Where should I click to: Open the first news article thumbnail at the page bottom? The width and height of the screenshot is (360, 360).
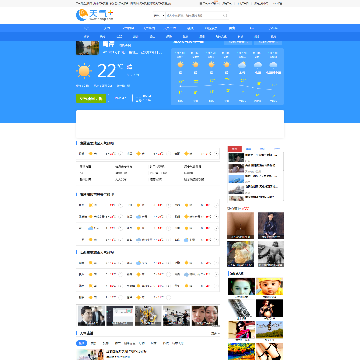pyautogui.click(x=90, y=354)
